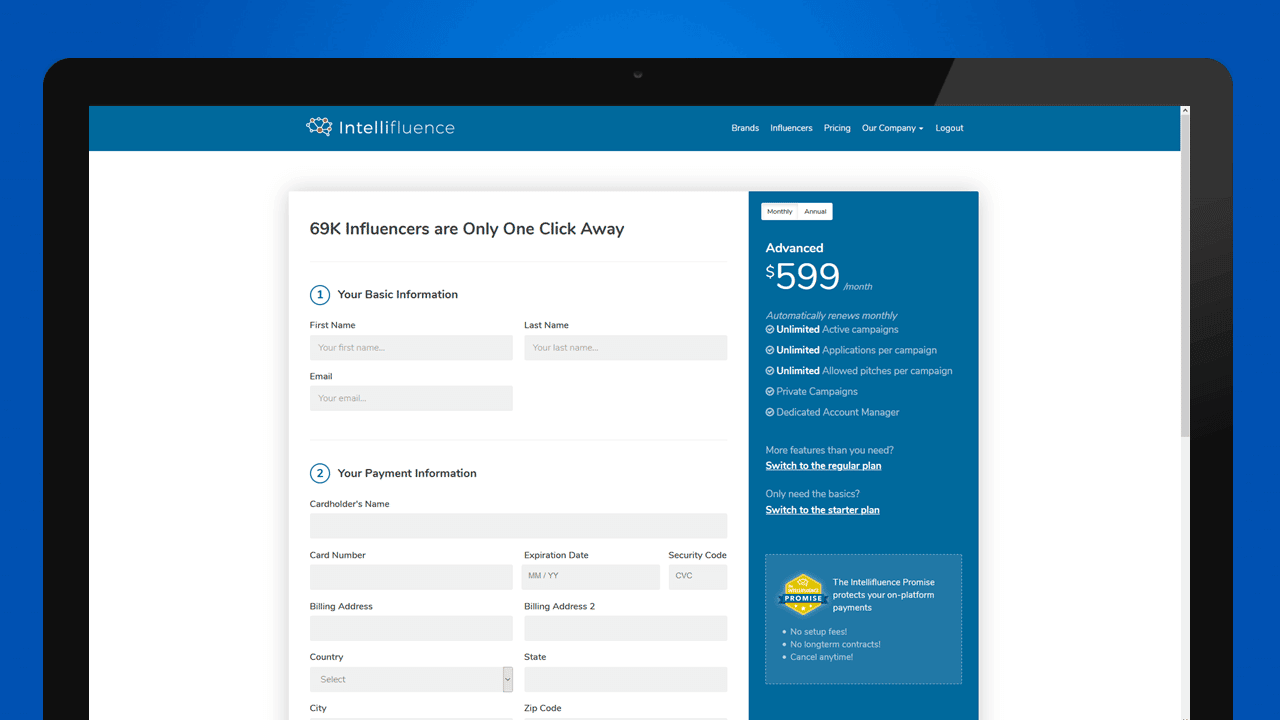Viewport: 1280px width, 720px height.
Task: Open the Brands nav item
Action: coord(745,128)
